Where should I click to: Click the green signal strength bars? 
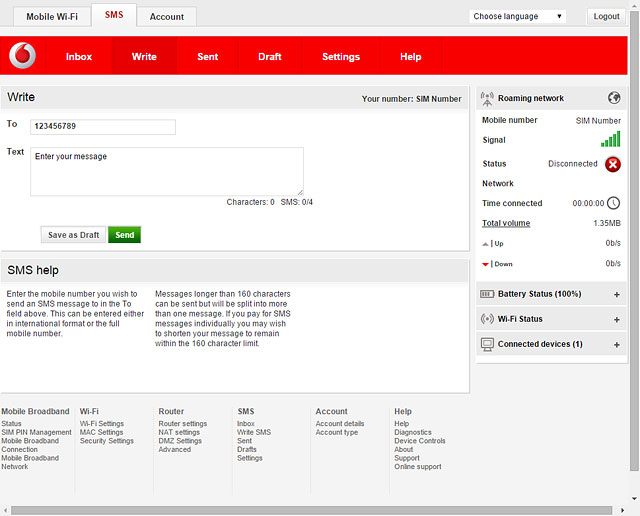[610, 140]
